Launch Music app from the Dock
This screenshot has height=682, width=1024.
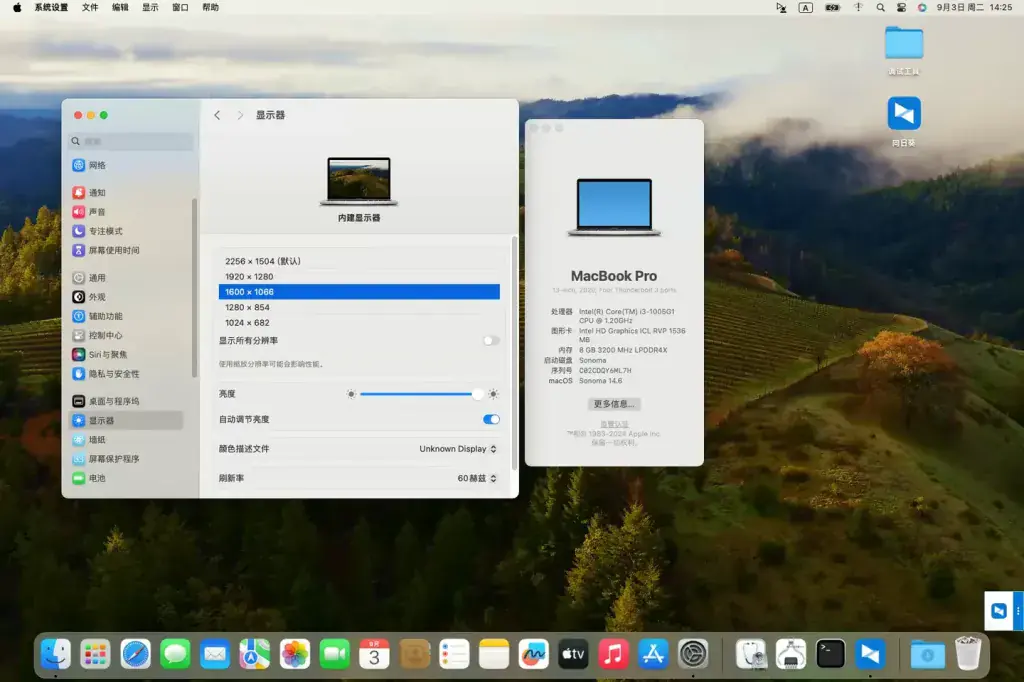[613, 654]
